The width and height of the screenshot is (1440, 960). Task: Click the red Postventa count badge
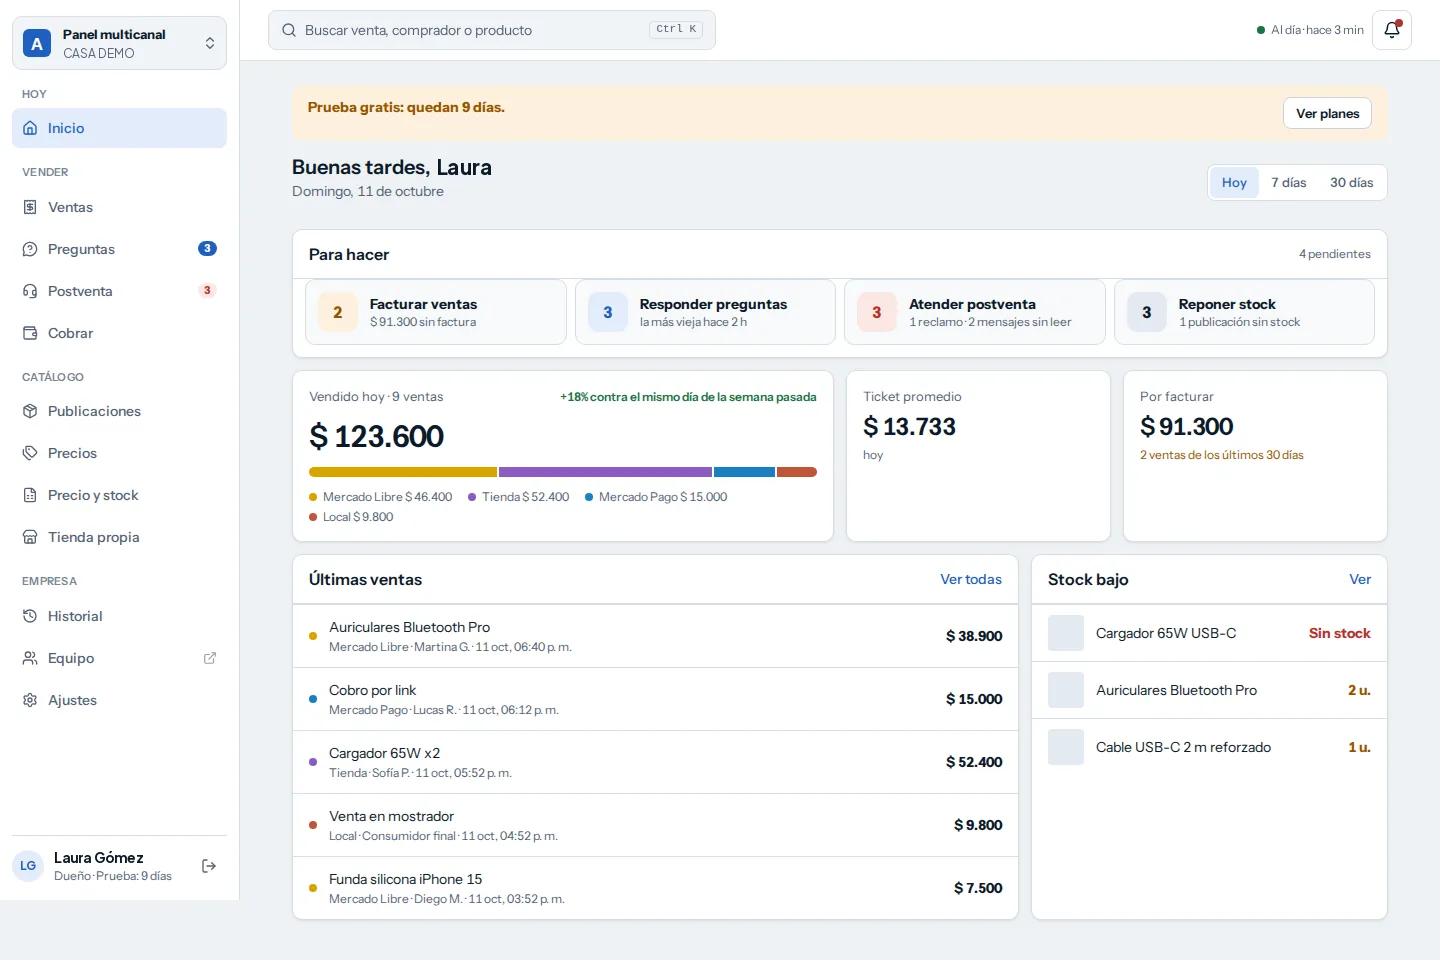(x=207, y=291)
